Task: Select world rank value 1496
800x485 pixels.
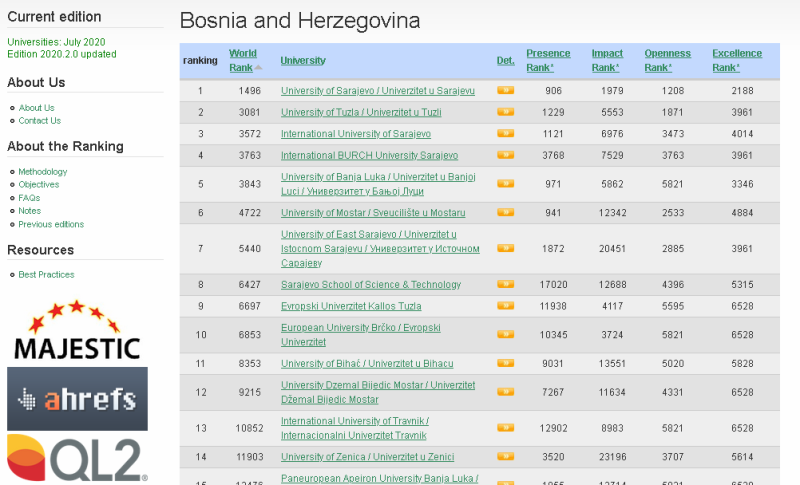Action: [x=249, y=91]
